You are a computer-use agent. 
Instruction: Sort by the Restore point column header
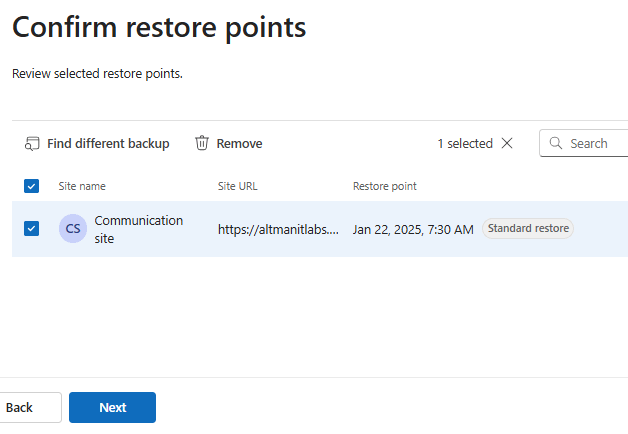(x=384, y=186)
